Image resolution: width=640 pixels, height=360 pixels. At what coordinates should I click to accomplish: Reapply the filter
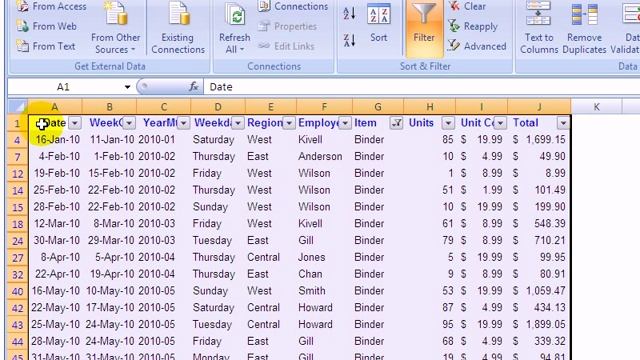coord(473,27)
